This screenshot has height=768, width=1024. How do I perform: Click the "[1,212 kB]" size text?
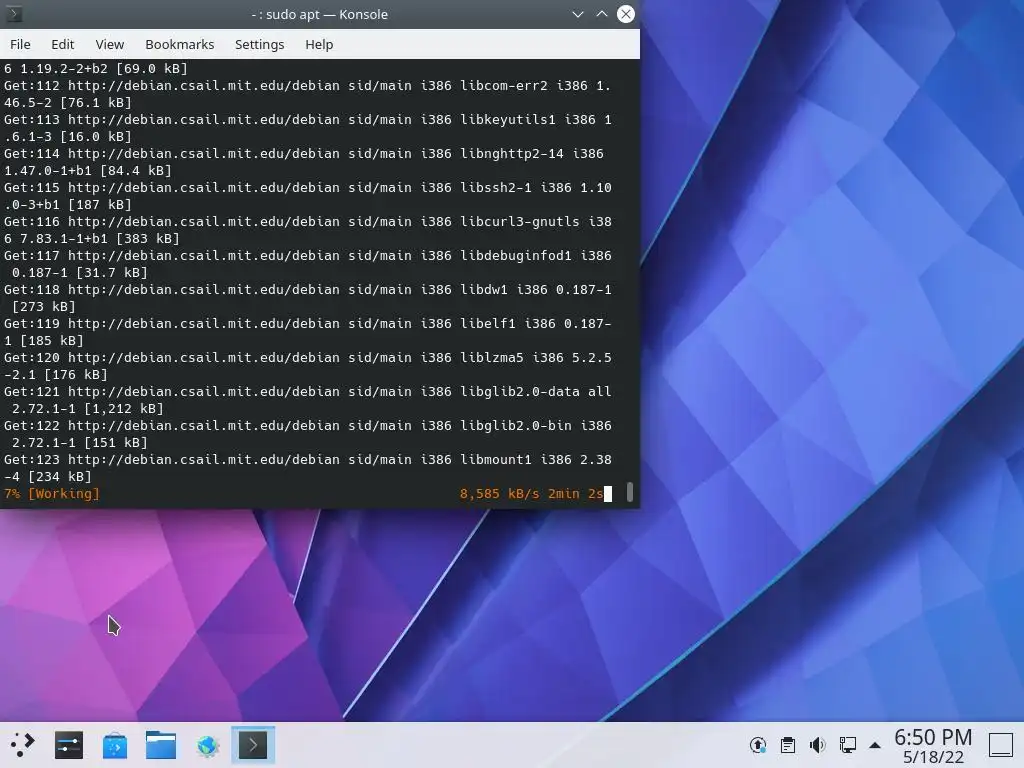pyautogui.click(x=124, y=409)
